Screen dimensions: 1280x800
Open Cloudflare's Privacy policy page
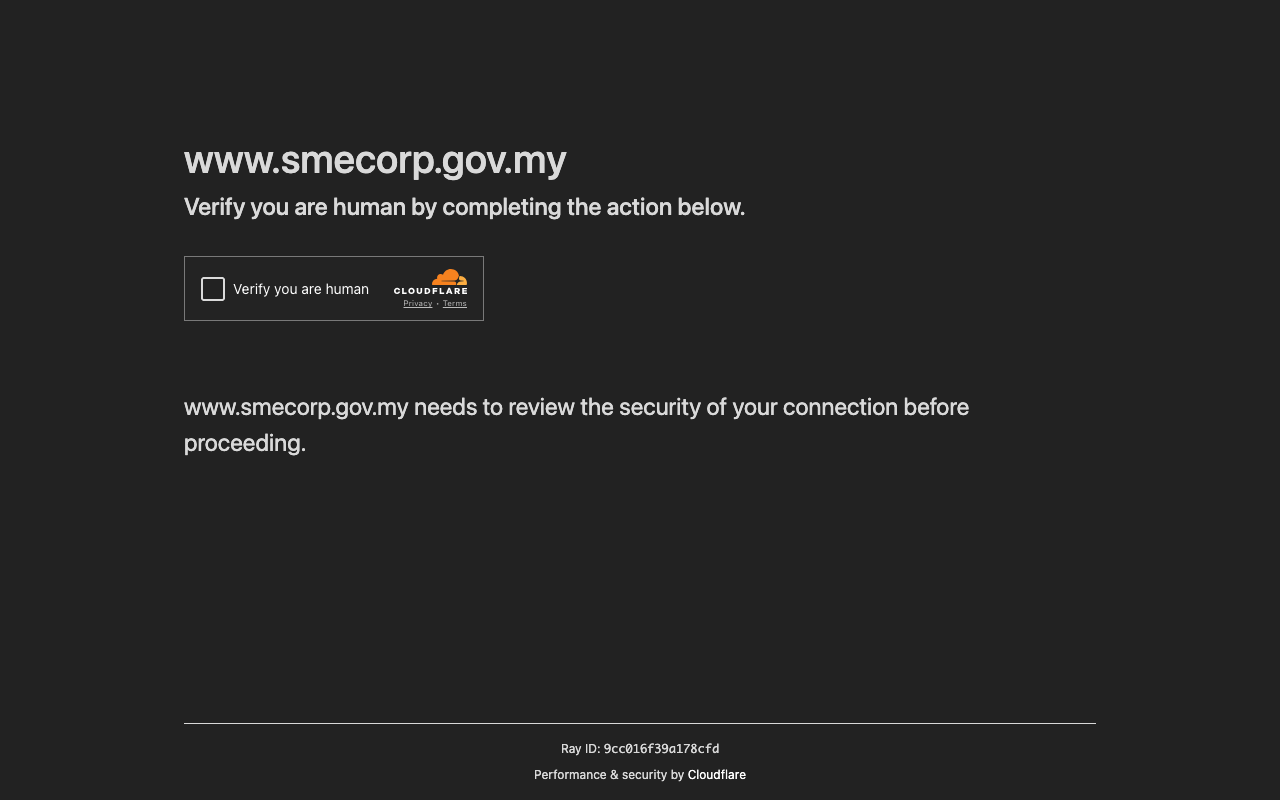click(x=417, y=303)
